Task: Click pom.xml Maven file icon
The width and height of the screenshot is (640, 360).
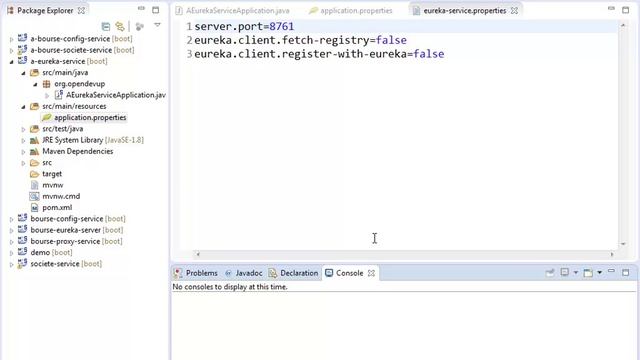Action: pos(35,208)
